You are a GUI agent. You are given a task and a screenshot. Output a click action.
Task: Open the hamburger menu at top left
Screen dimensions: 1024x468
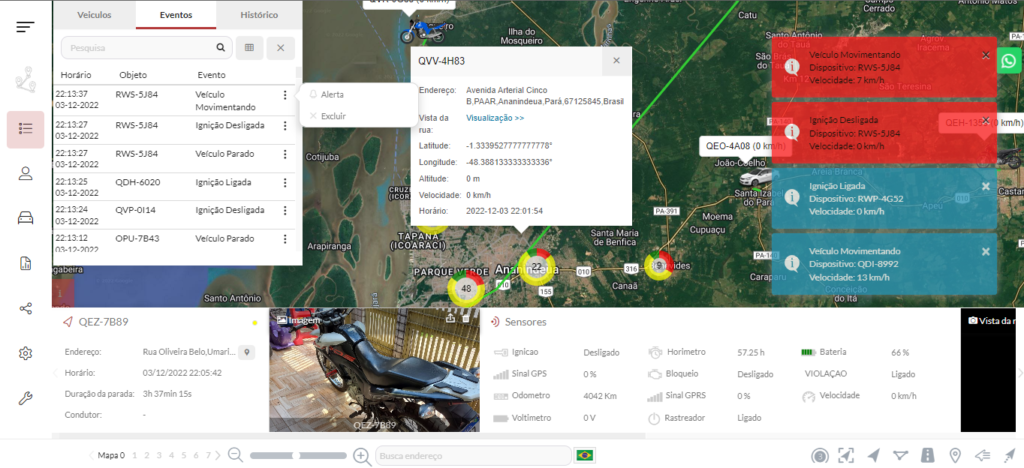(25, 26)
